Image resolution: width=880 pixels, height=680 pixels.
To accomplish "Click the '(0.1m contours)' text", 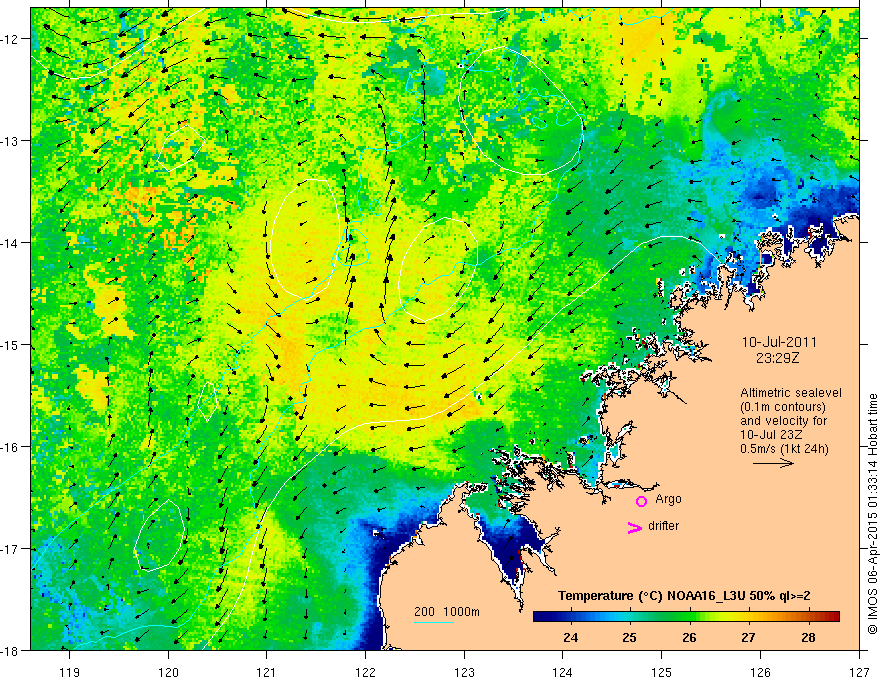I will pyautogui.click(x=783, y=407).
